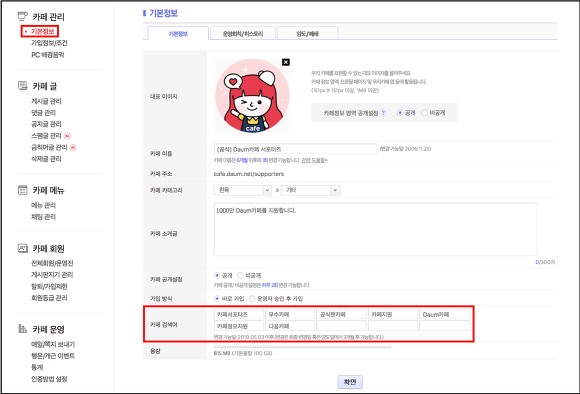Click the help icon beside 카페정보 영역 공개설정
The height and width of the screenshot is (394, 580).
pos(384,113)
